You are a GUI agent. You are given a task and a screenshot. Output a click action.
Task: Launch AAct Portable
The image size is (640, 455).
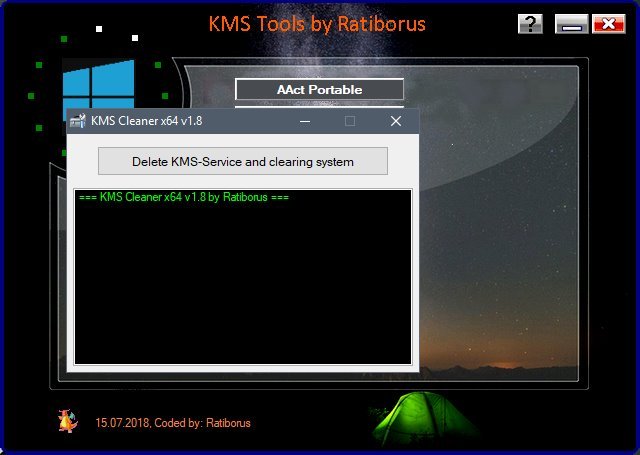tap(319, 89)
